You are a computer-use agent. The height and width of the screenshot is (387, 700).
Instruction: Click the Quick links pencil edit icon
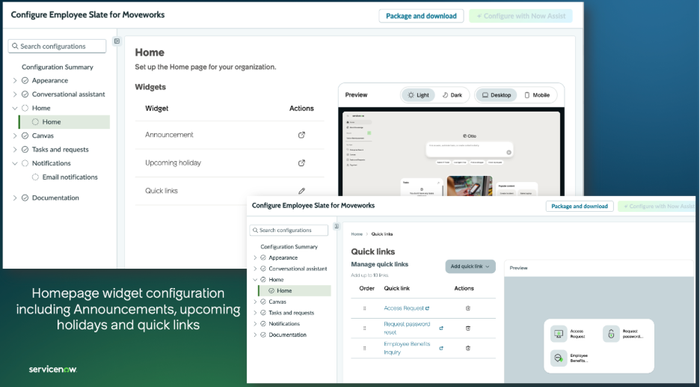tap(301, 191)
